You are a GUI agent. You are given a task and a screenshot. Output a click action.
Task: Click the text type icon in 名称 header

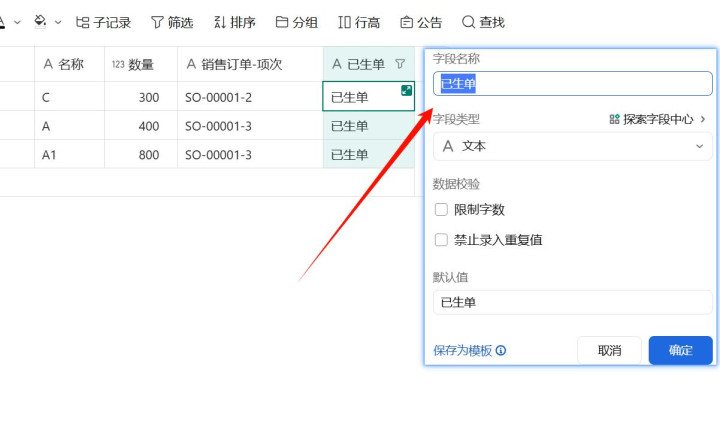coord(48,64)
